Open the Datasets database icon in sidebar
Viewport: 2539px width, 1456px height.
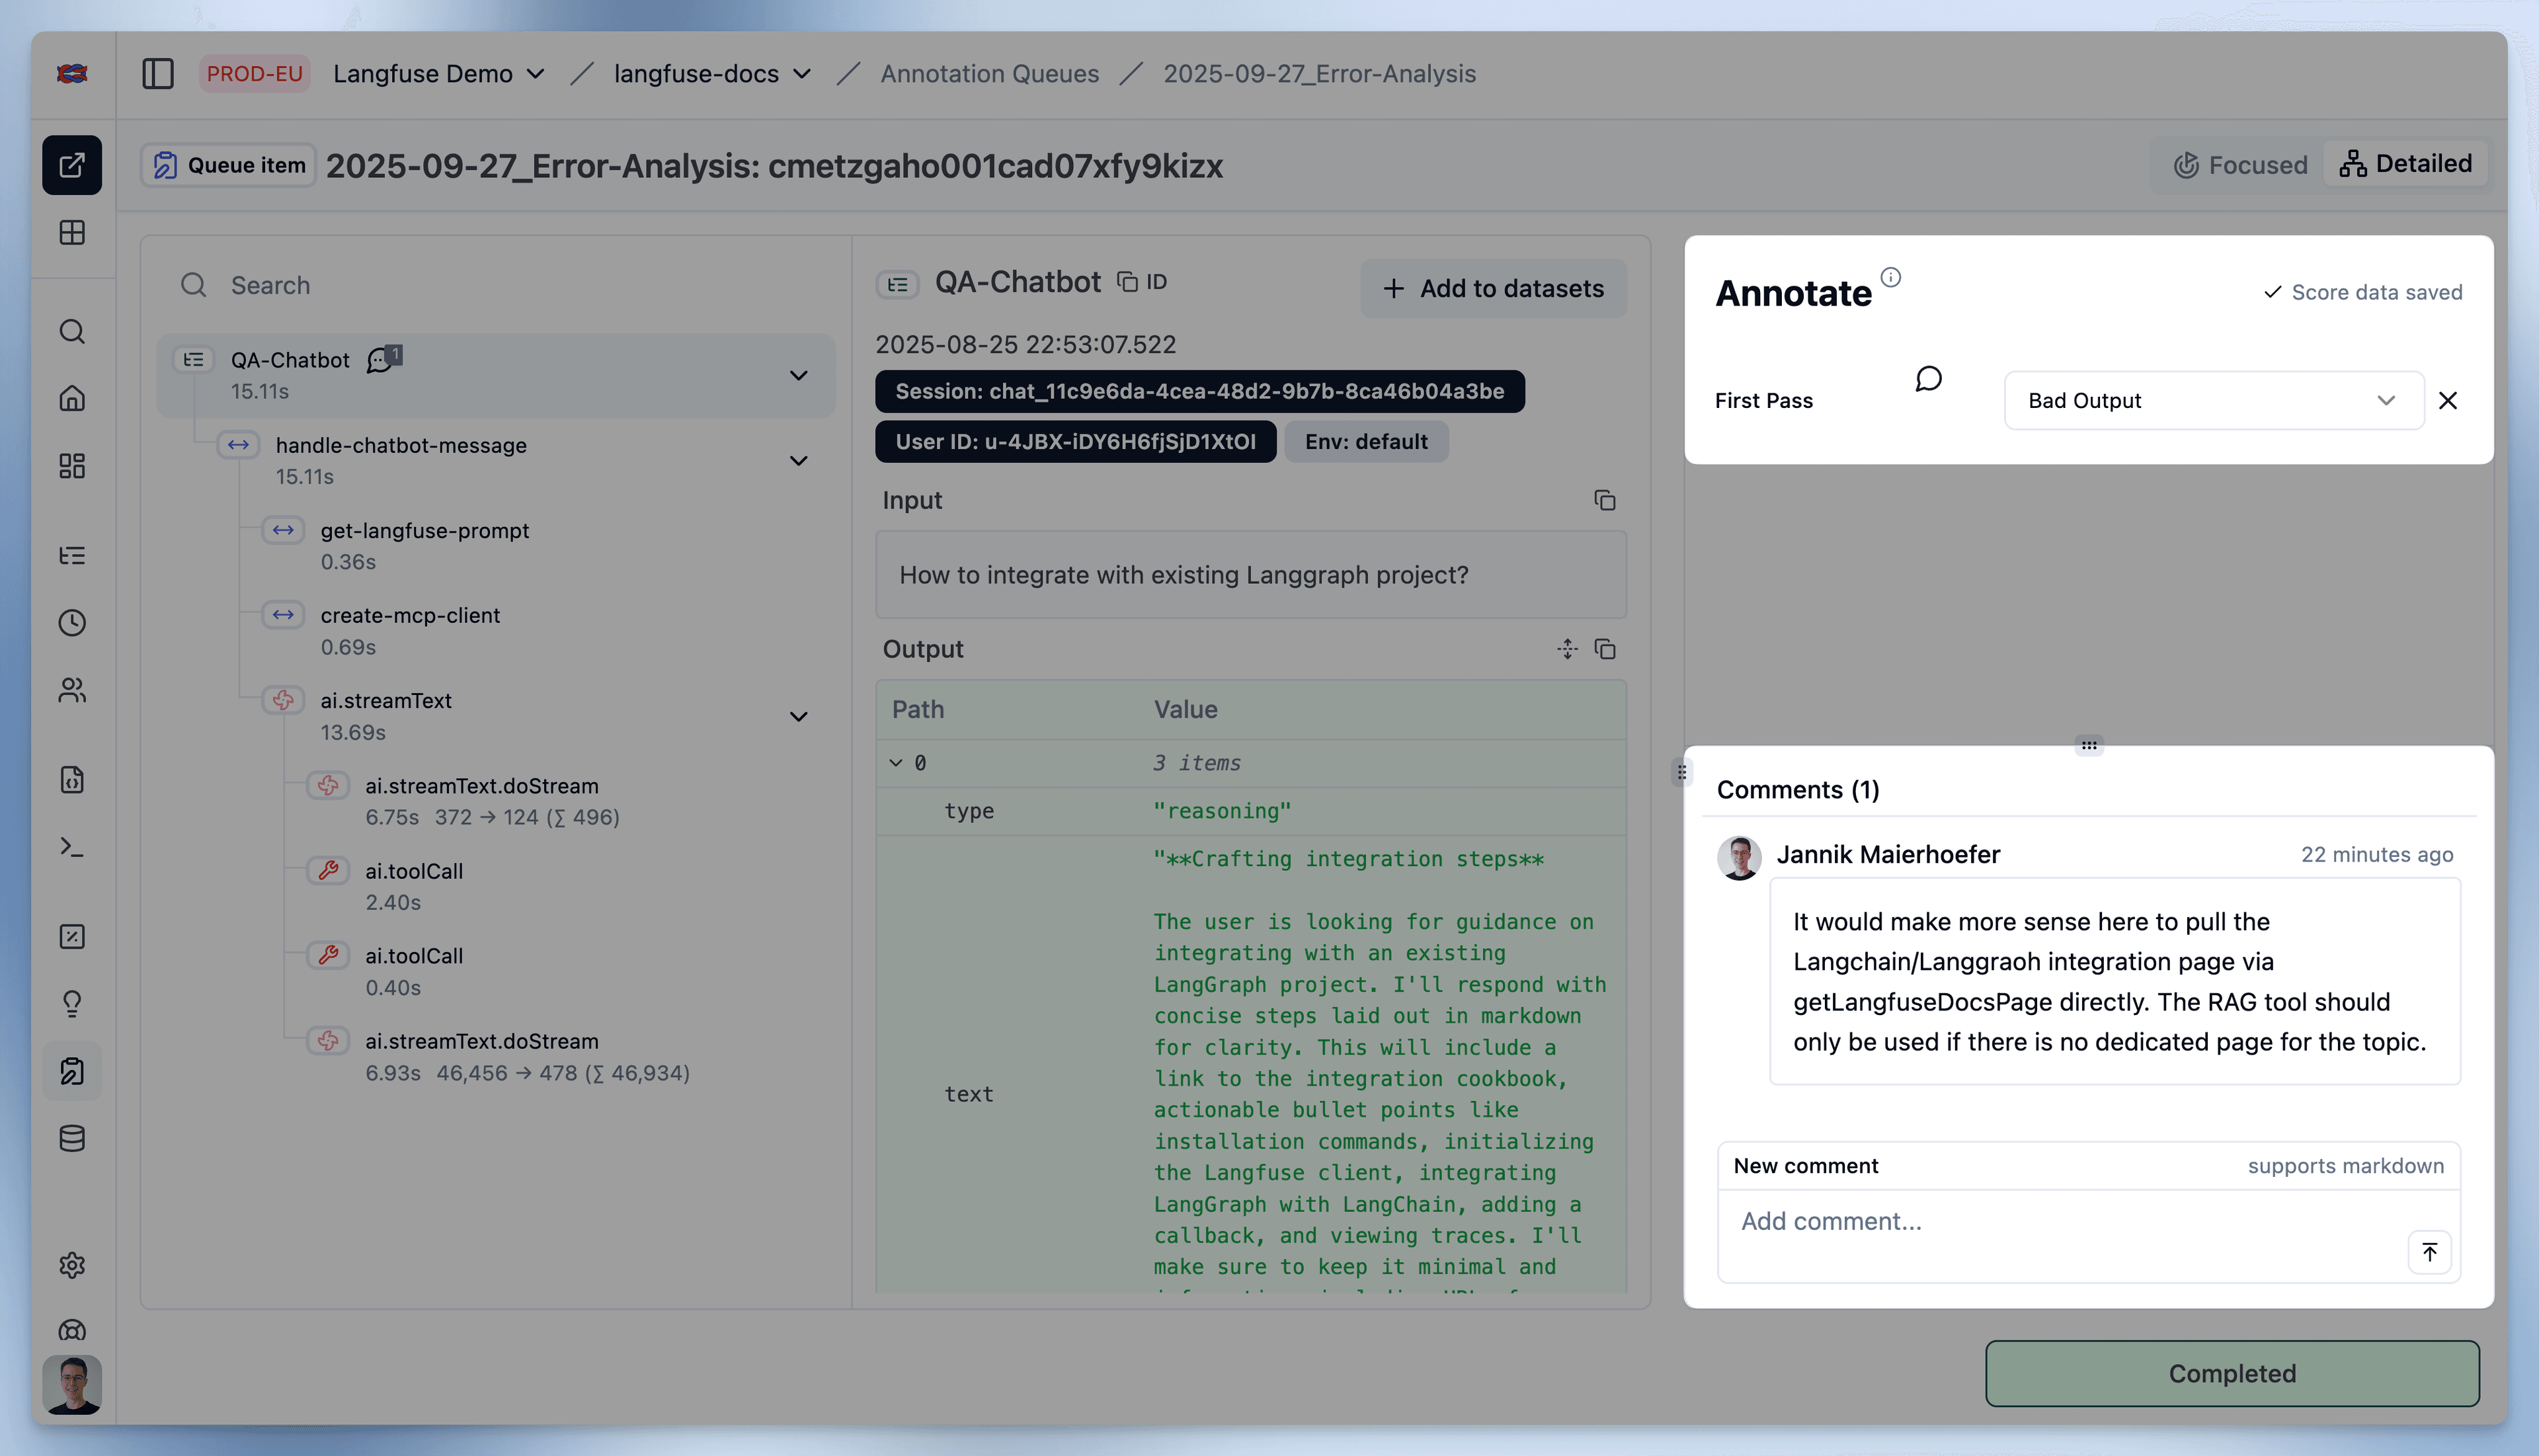[72, 1138]
